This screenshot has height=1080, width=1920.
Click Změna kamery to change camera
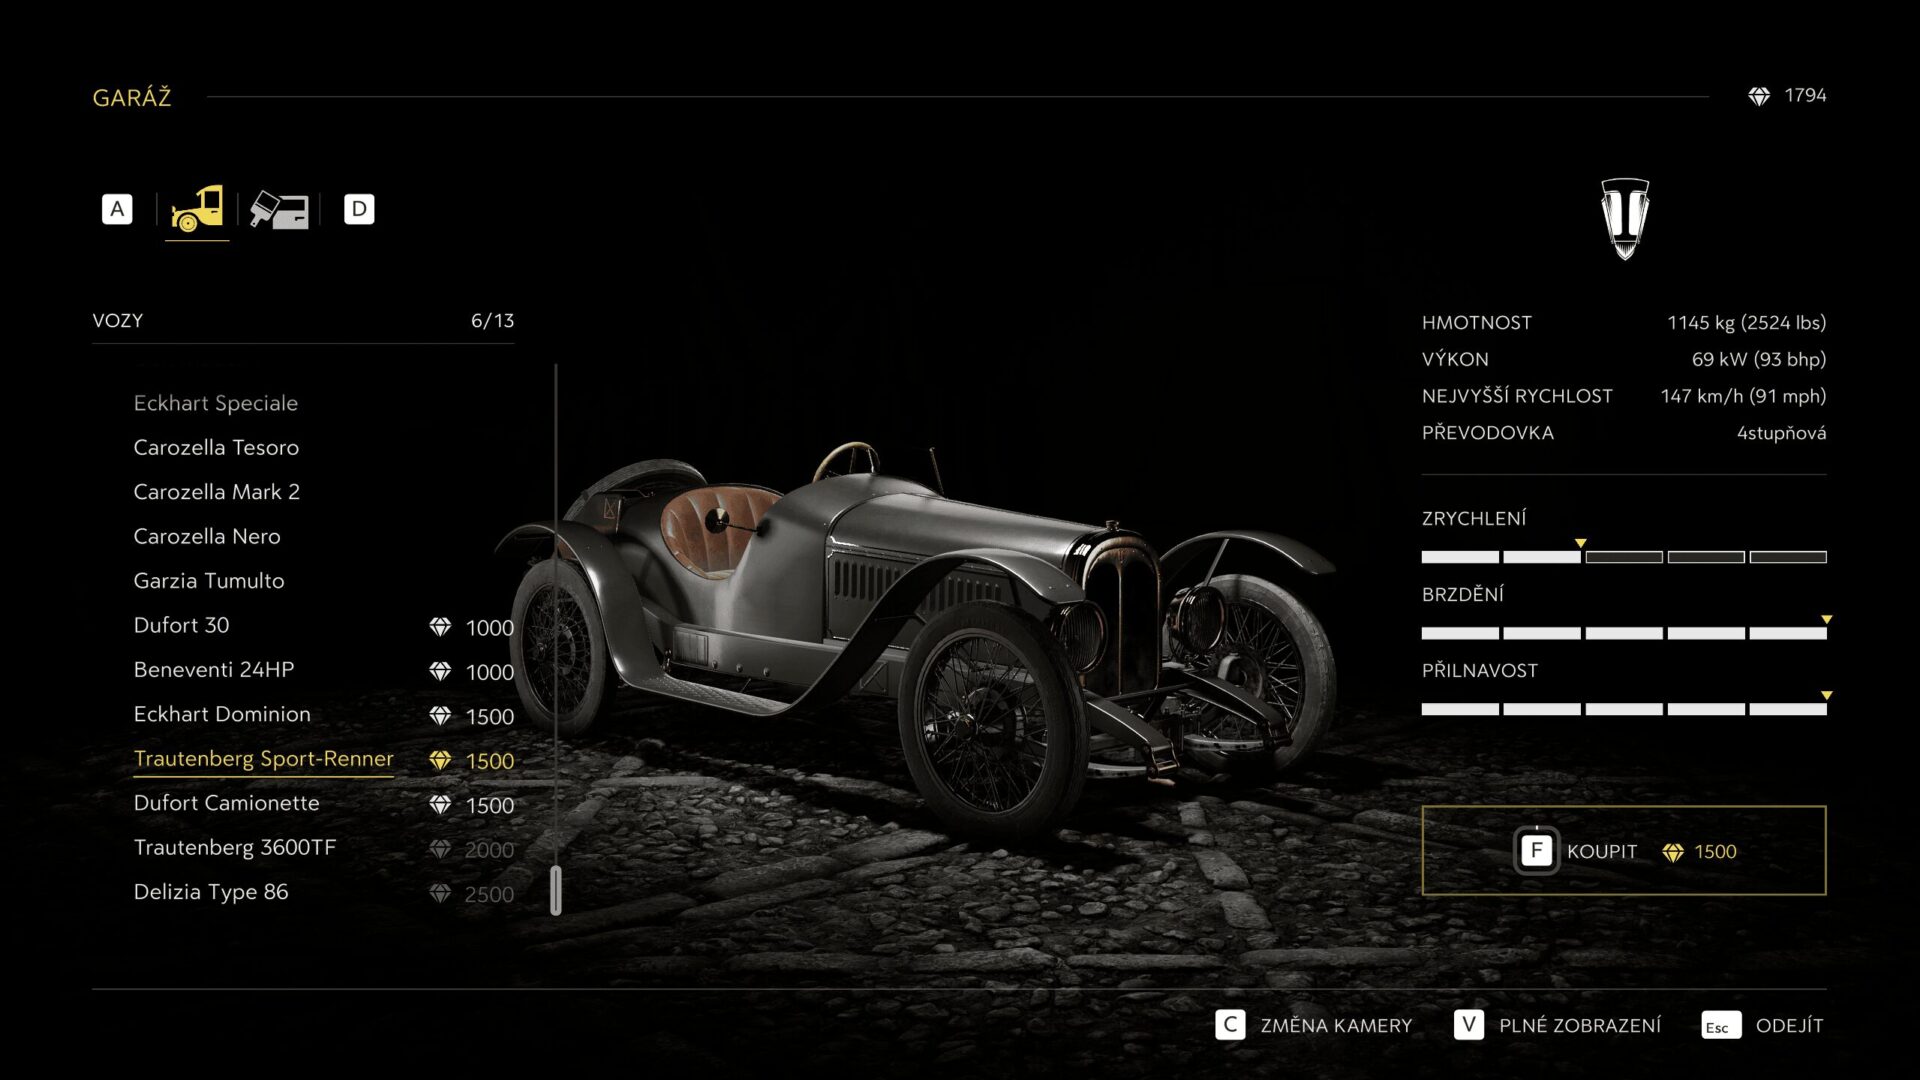coord(1336,1026)
